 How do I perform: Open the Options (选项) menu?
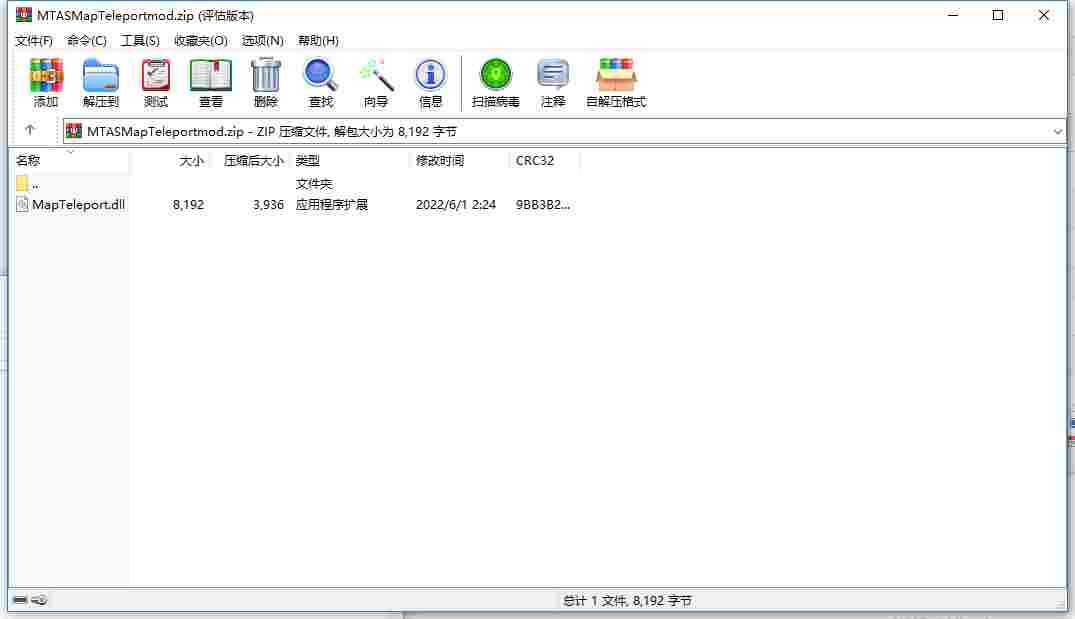tap(263, 40)
